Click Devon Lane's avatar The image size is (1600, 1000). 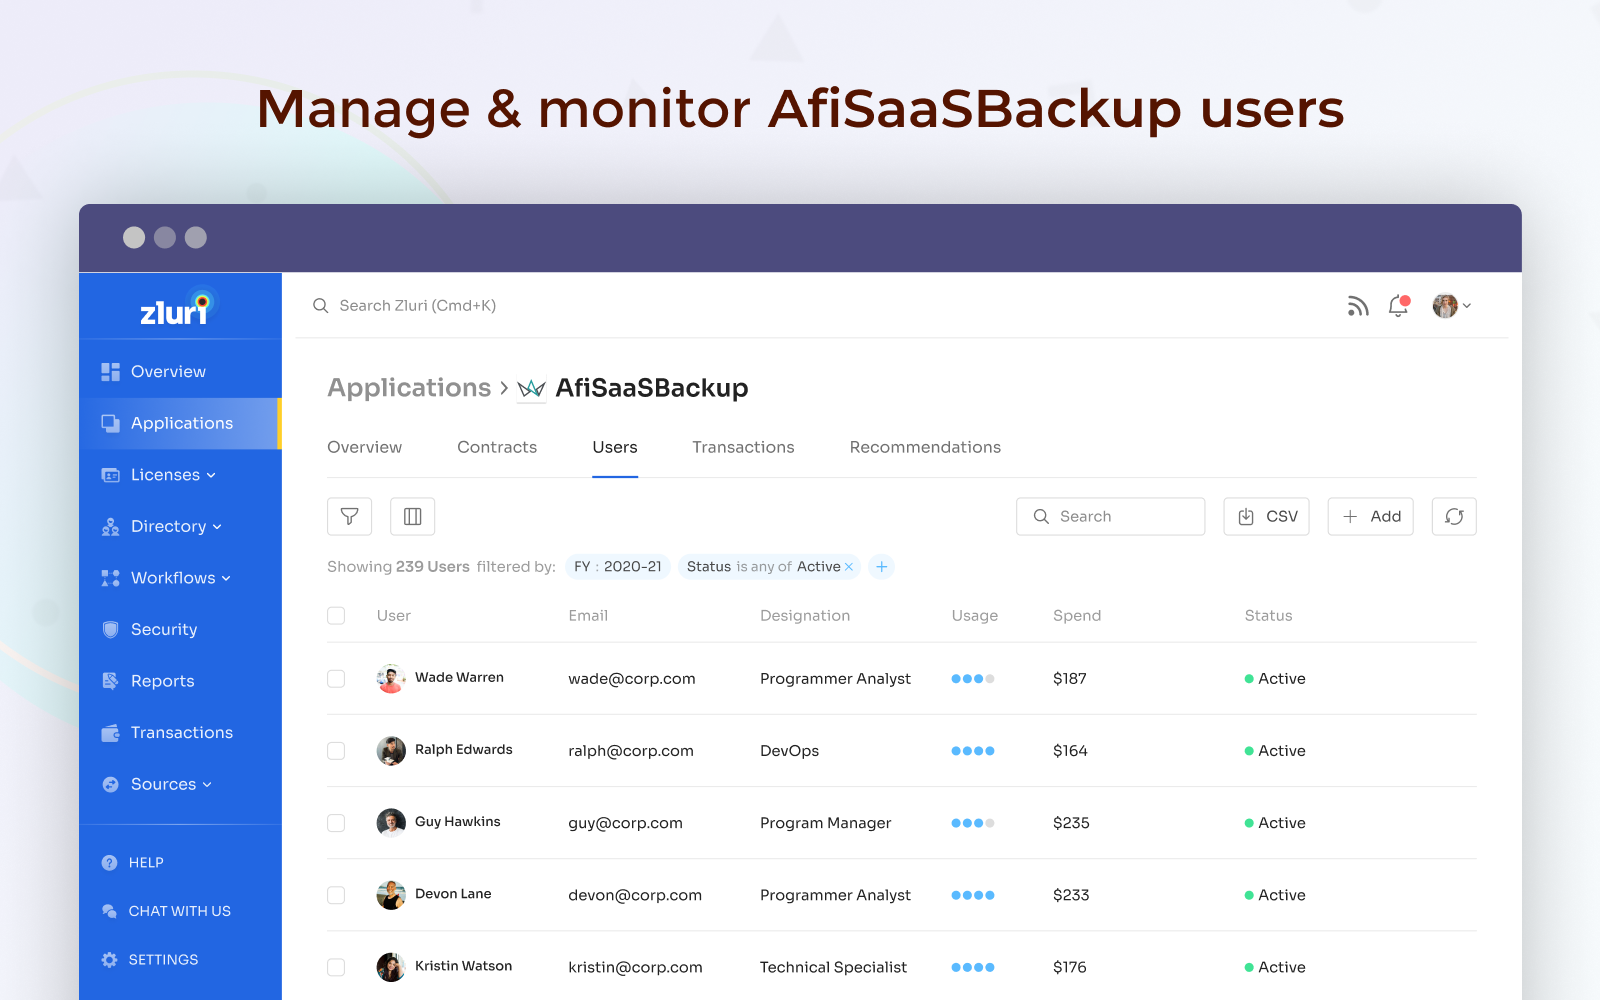pos(391,894)
